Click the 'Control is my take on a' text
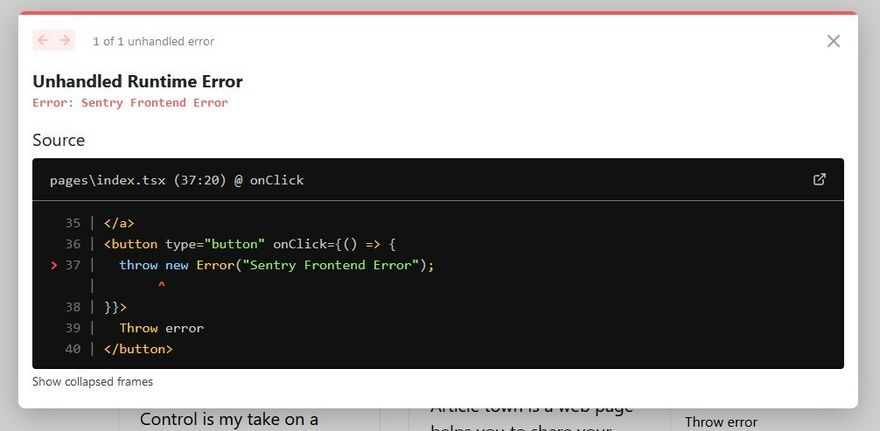Image resolution: width=880 pixels, height=431 pixels. tap(229, 419)
